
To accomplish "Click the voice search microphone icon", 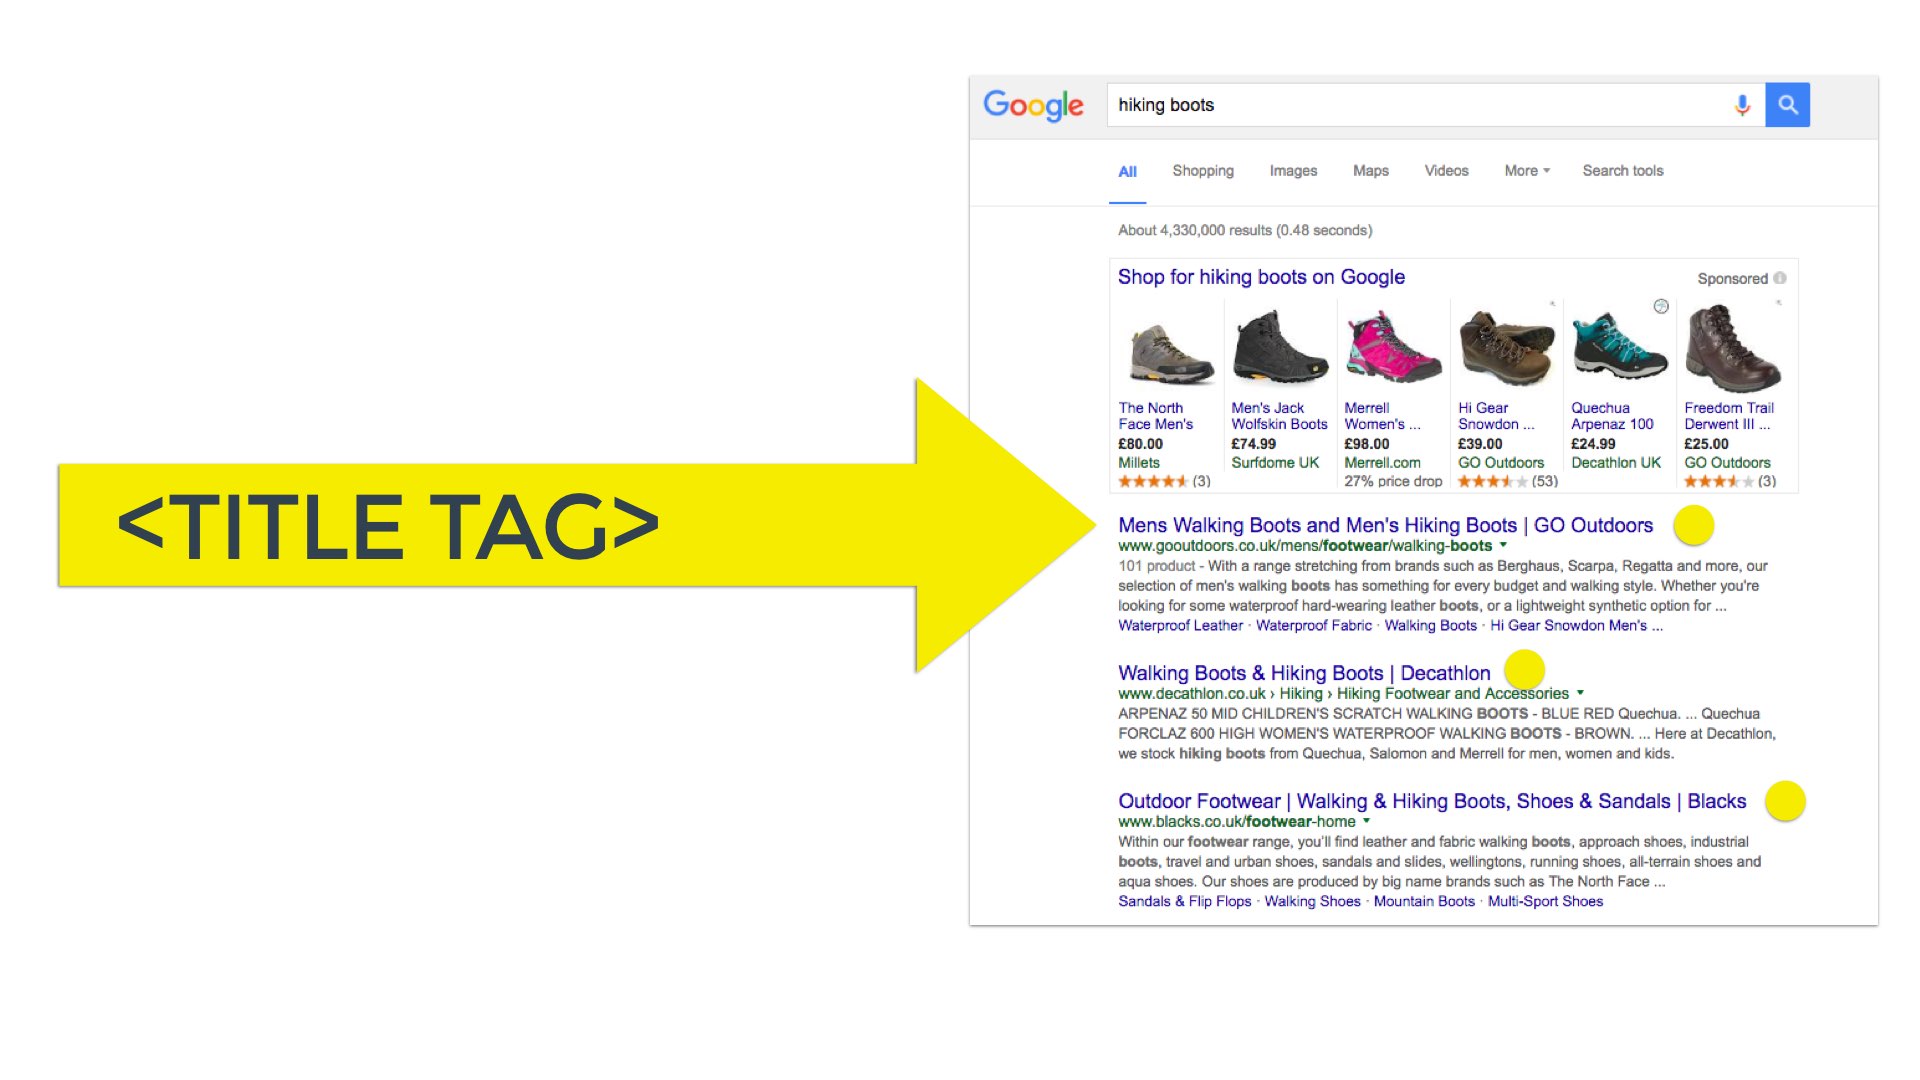I will pyautogui.click(x=1742, y=105).
